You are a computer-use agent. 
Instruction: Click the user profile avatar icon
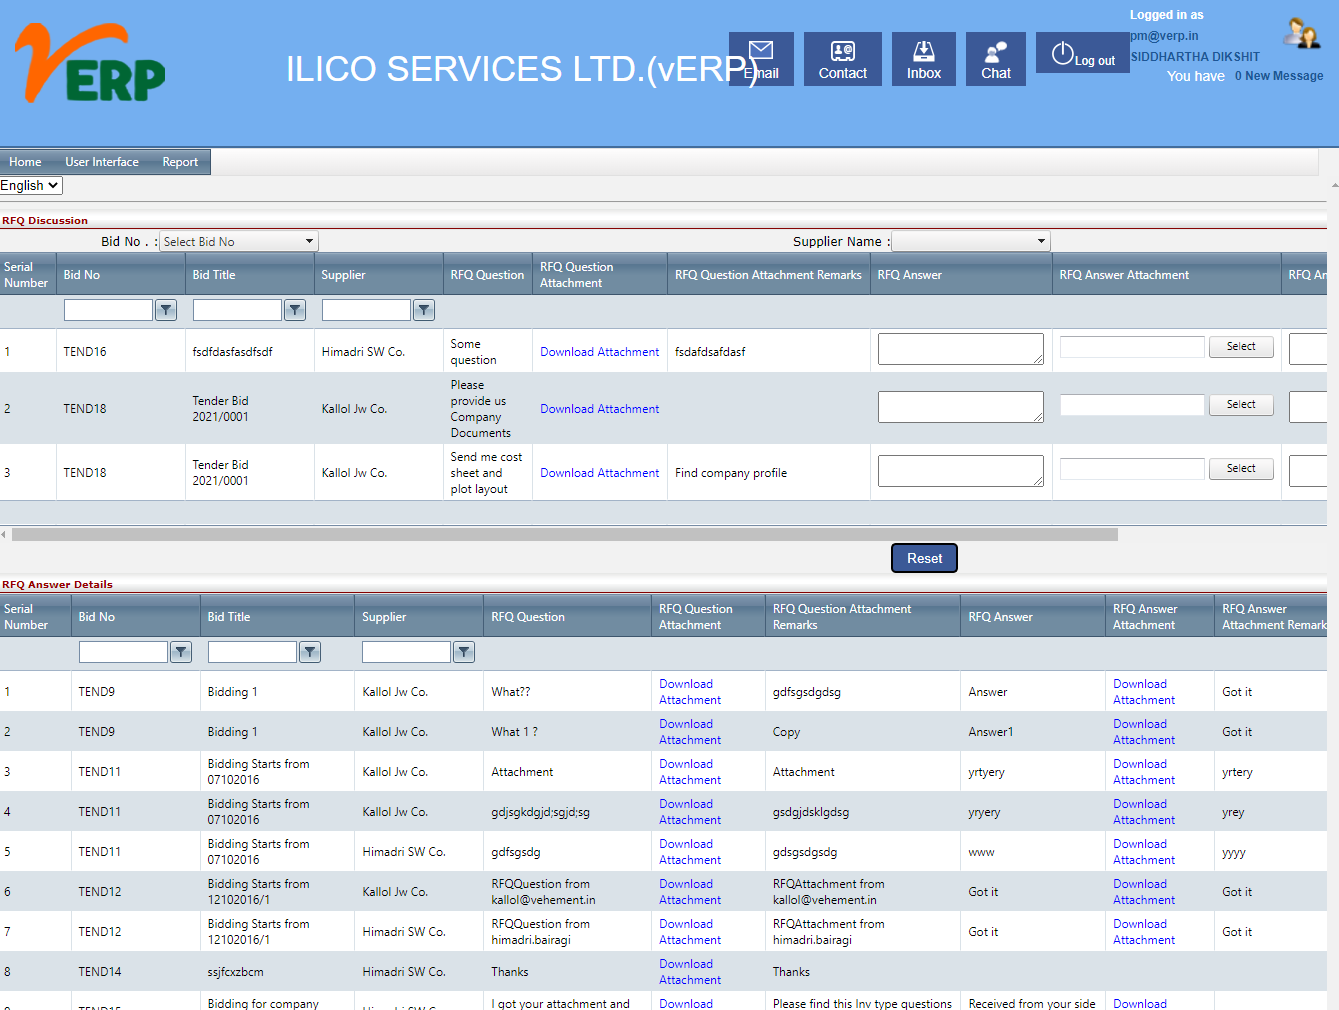point(1302,33)
